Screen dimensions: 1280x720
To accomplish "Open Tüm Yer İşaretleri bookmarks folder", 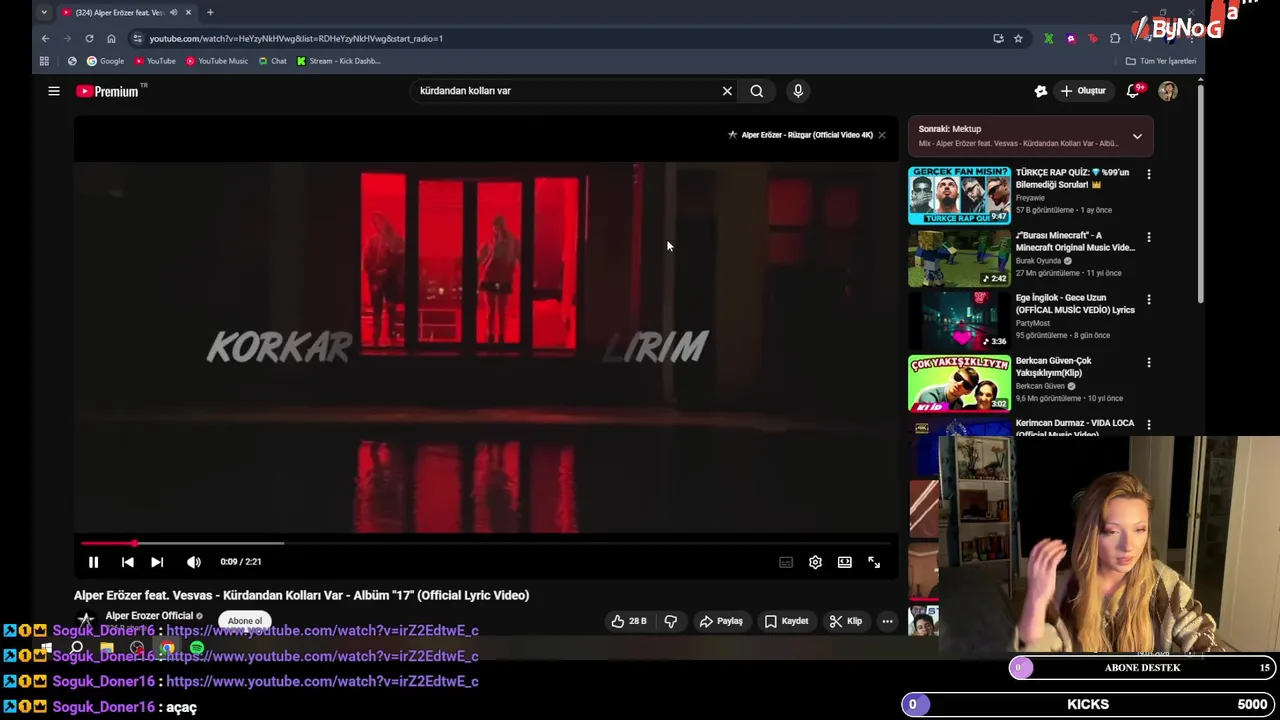I will (x=1161, y=61).
